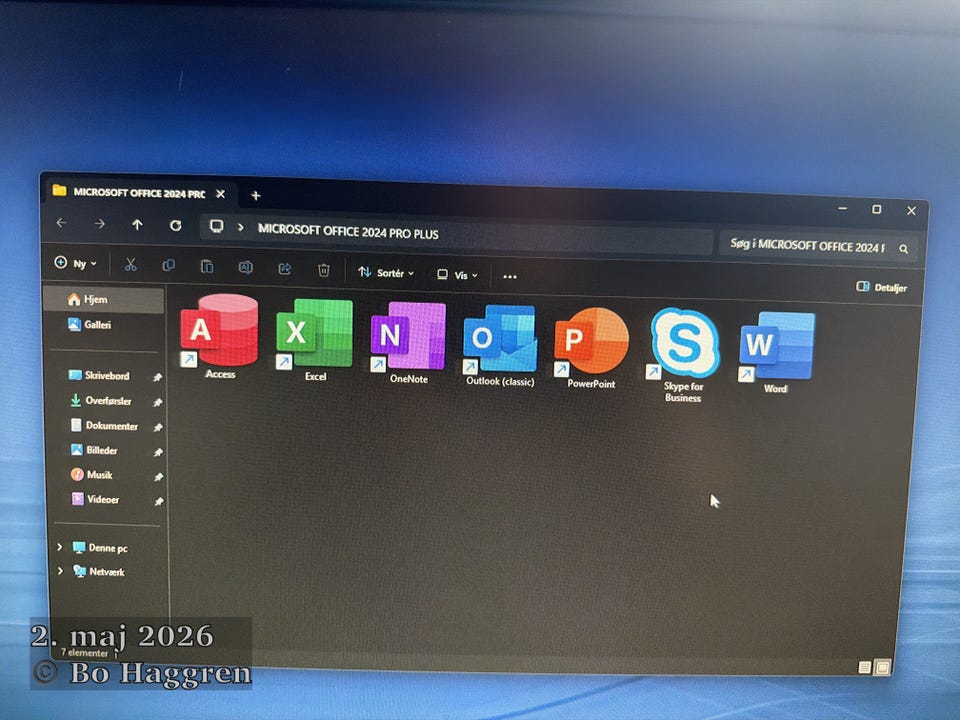
Task: Click the pin icon beside Videoer
Action: tap(159, 501)
